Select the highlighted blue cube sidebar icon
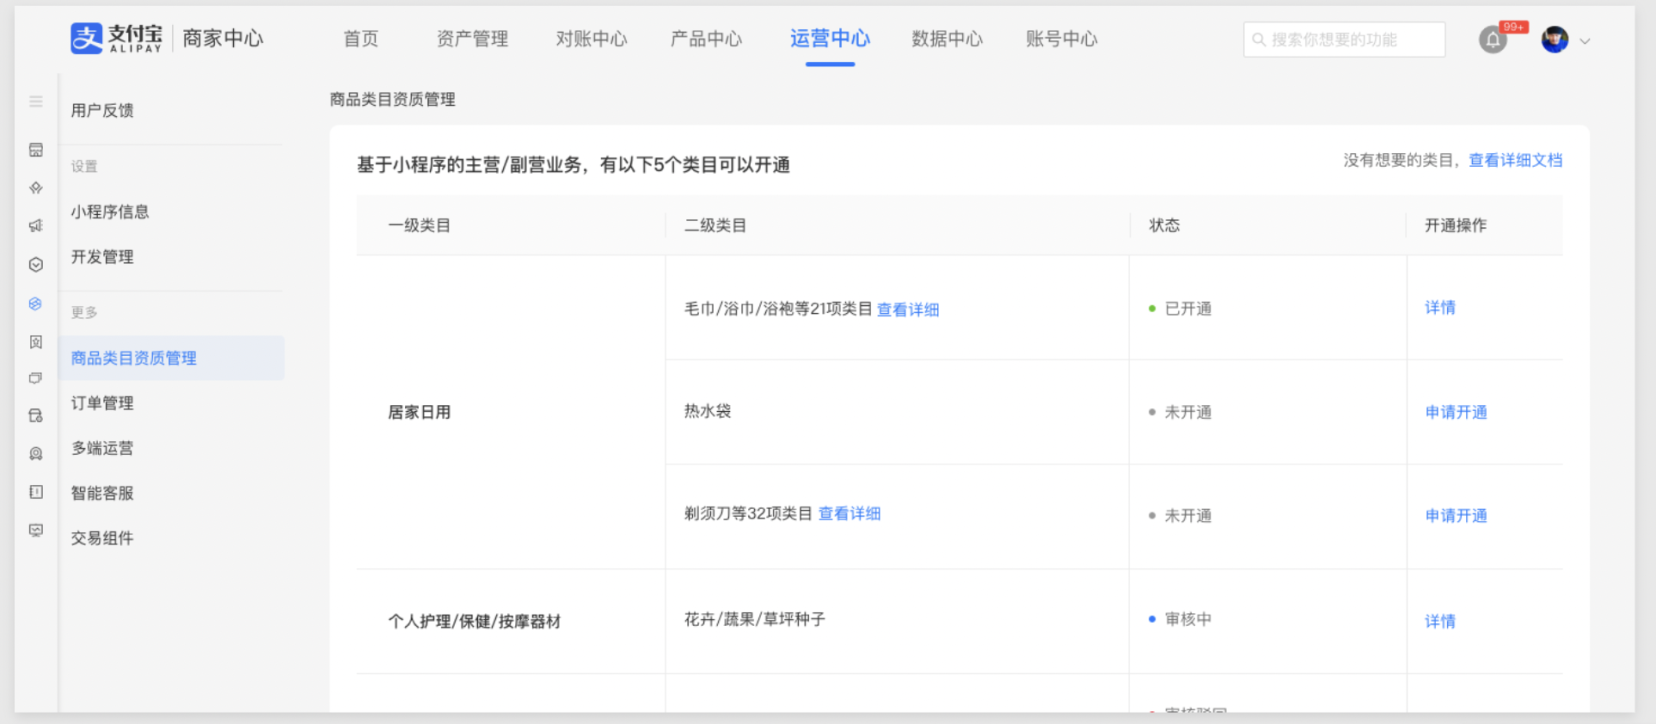1656x724 pixels. (36, 303)
